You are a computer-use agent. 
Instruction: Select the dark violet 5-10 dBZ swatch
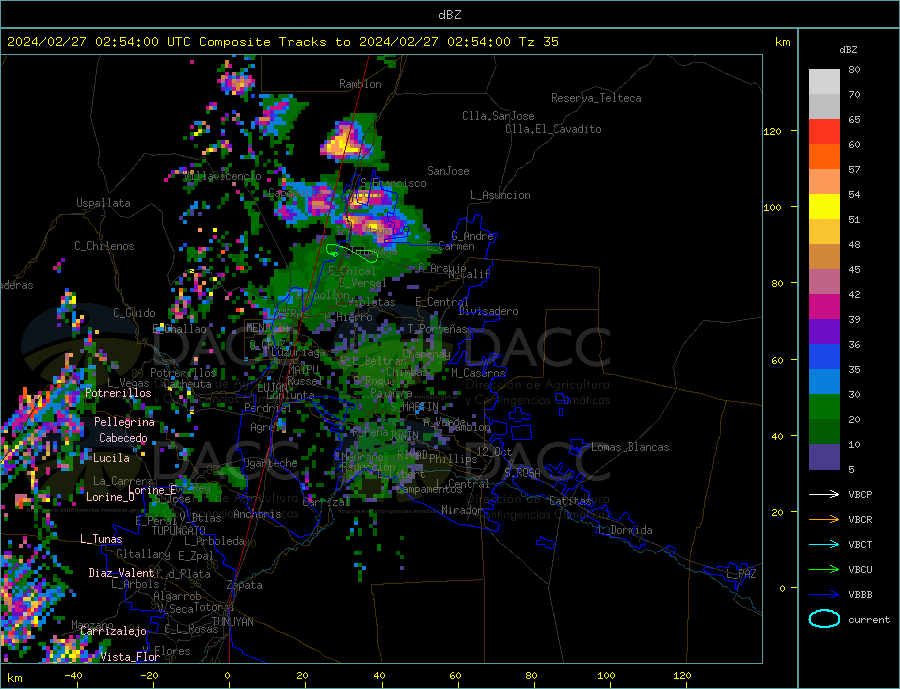coord(824,457)
